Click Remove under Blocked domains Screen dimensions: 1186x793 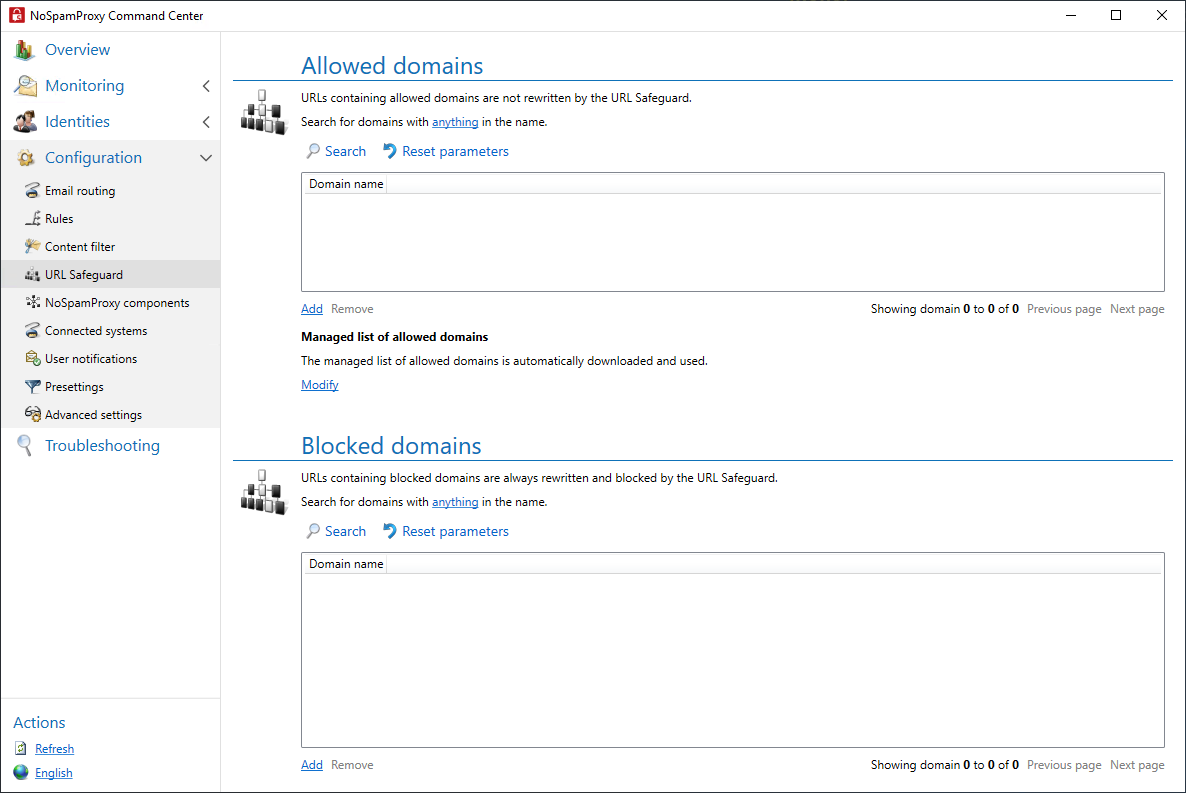pyautogui.click(x=352, y=765)
